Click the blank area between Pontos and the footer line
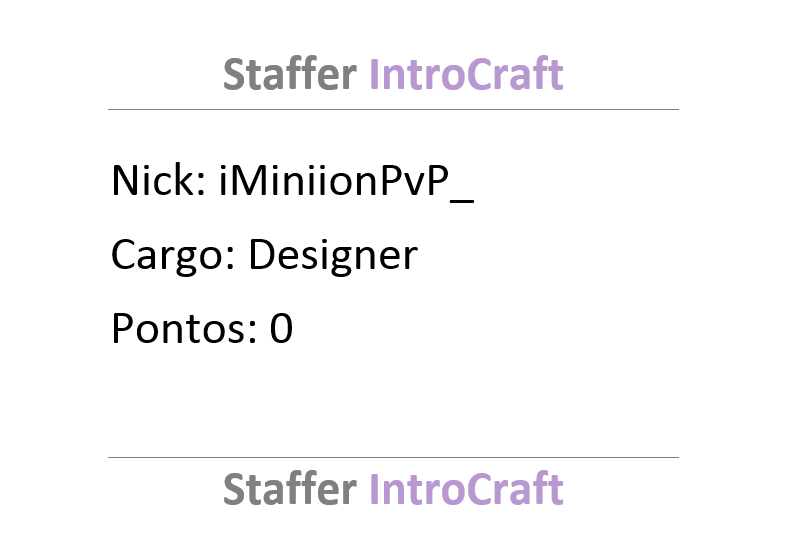Viewport: 786px width, 540px height. point(393,401)
